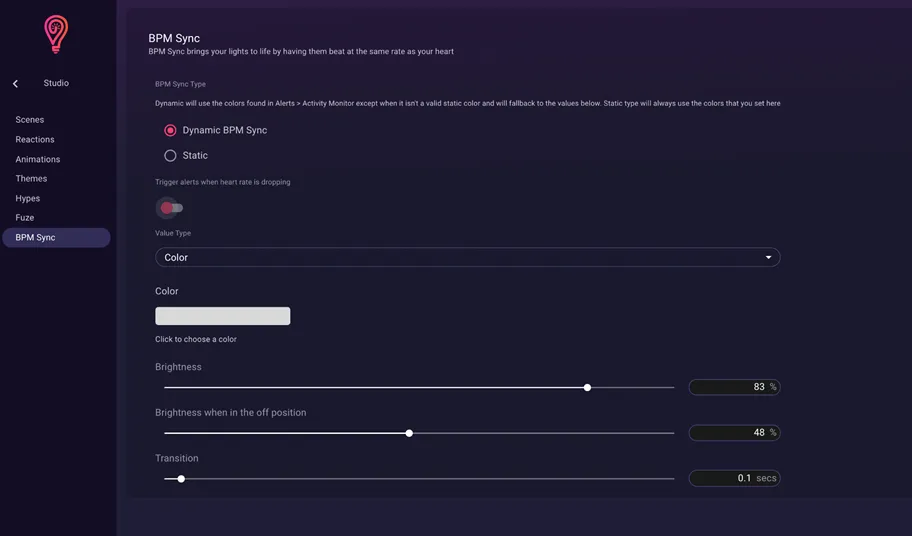Click the Brightness 83 percent field

735,387
